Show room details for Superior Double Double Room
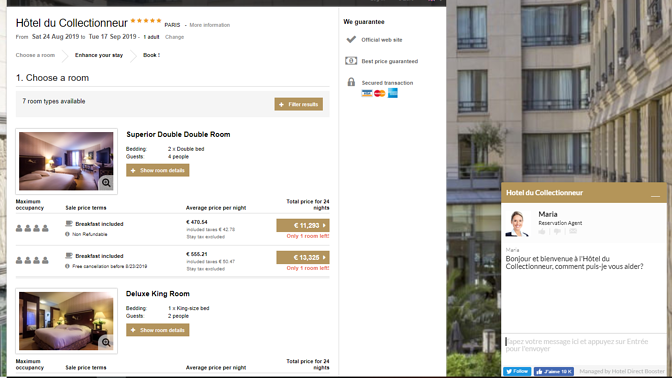 point(158,170)
